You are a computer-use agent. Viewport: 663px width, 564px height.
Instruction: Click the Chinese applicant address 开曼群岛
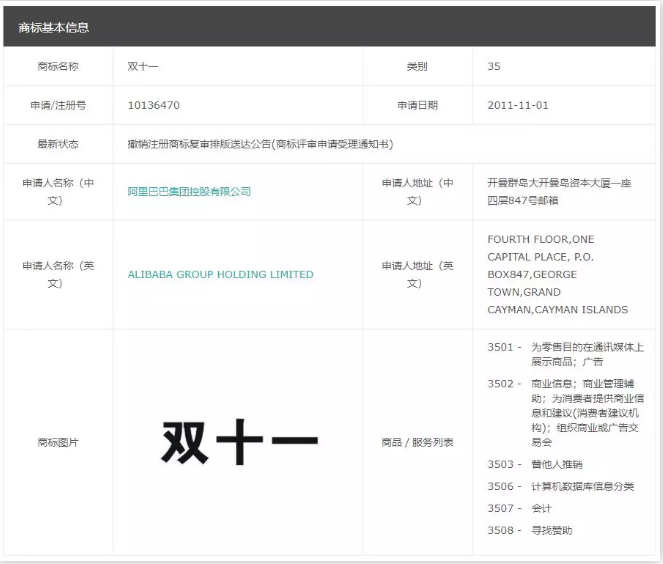tap(558, 191)
